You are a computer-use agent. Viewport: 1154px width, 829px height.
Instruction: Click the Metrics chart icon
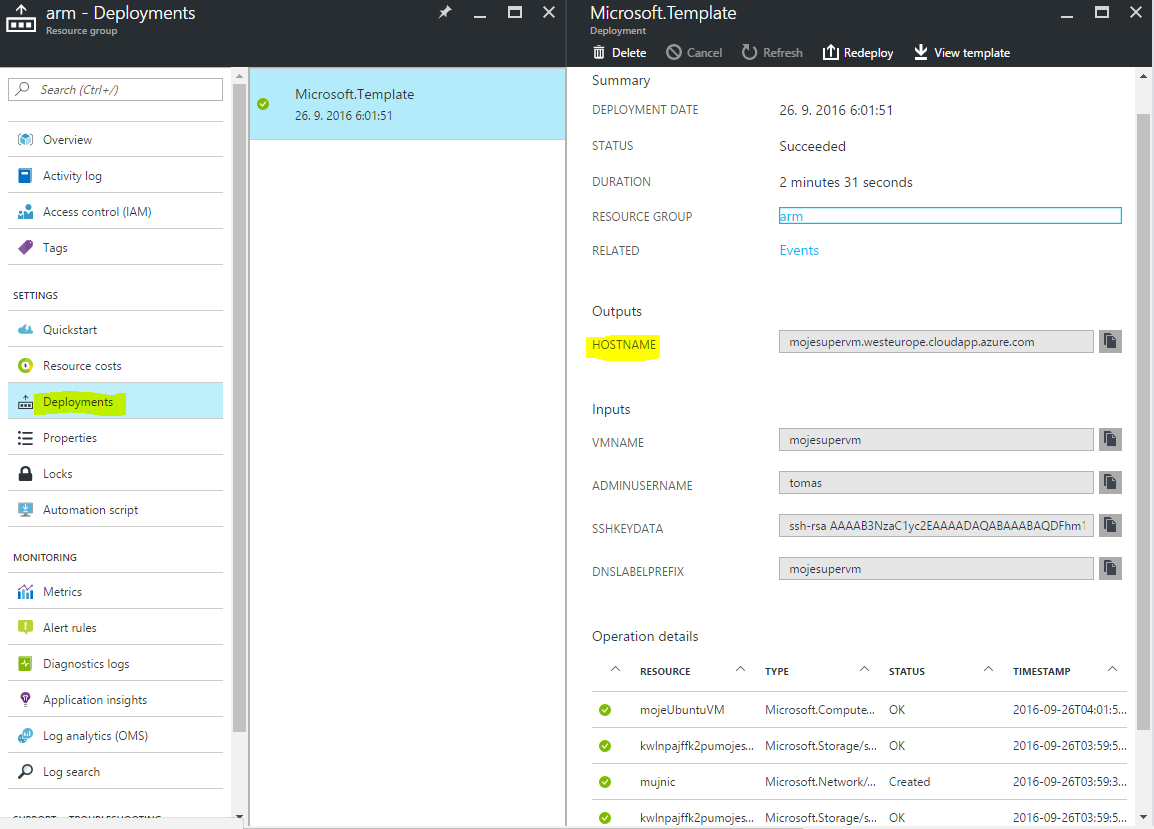coord(26,591)
